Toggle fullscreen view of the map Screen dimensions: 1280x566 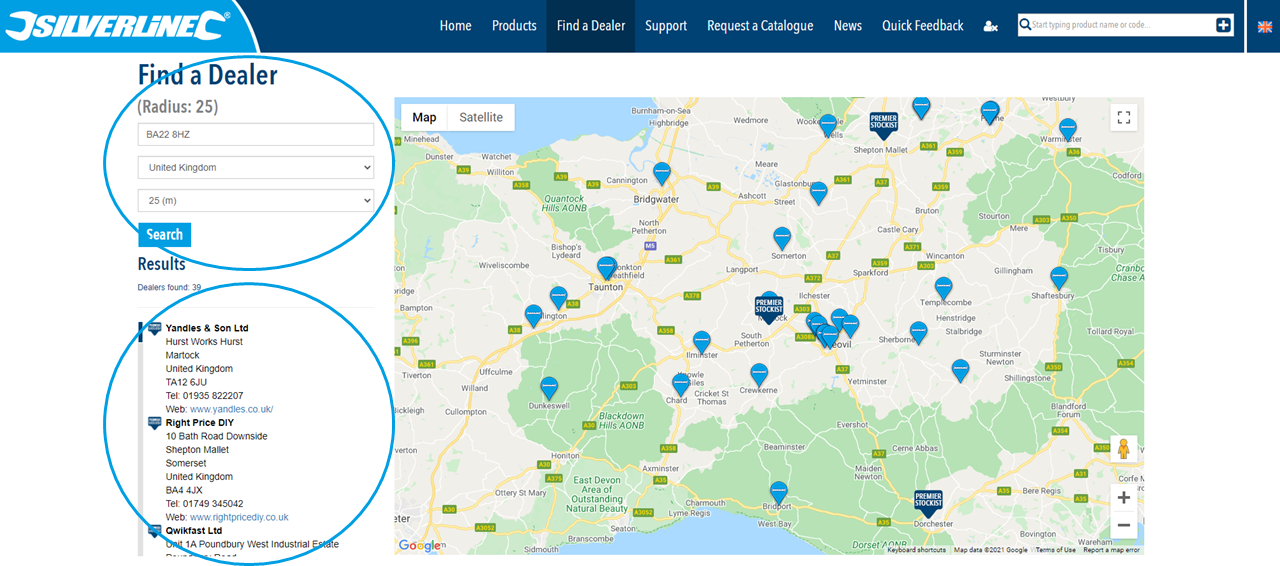1124,117
